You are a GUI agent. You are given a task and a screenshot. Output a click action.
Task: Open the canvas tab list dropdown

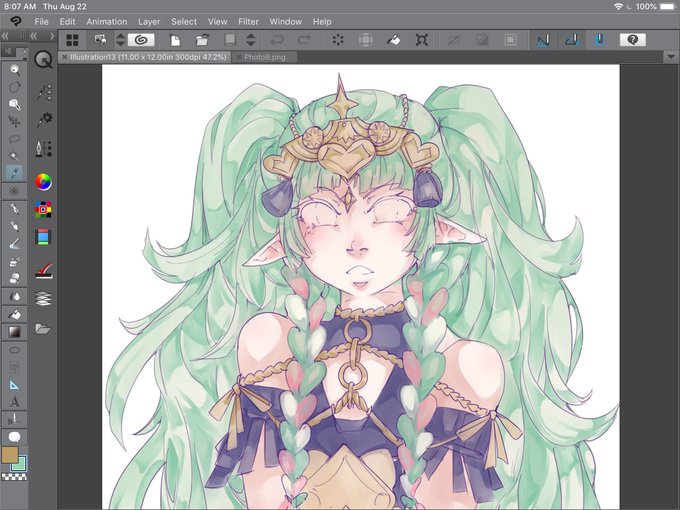[x=670, y=57]
